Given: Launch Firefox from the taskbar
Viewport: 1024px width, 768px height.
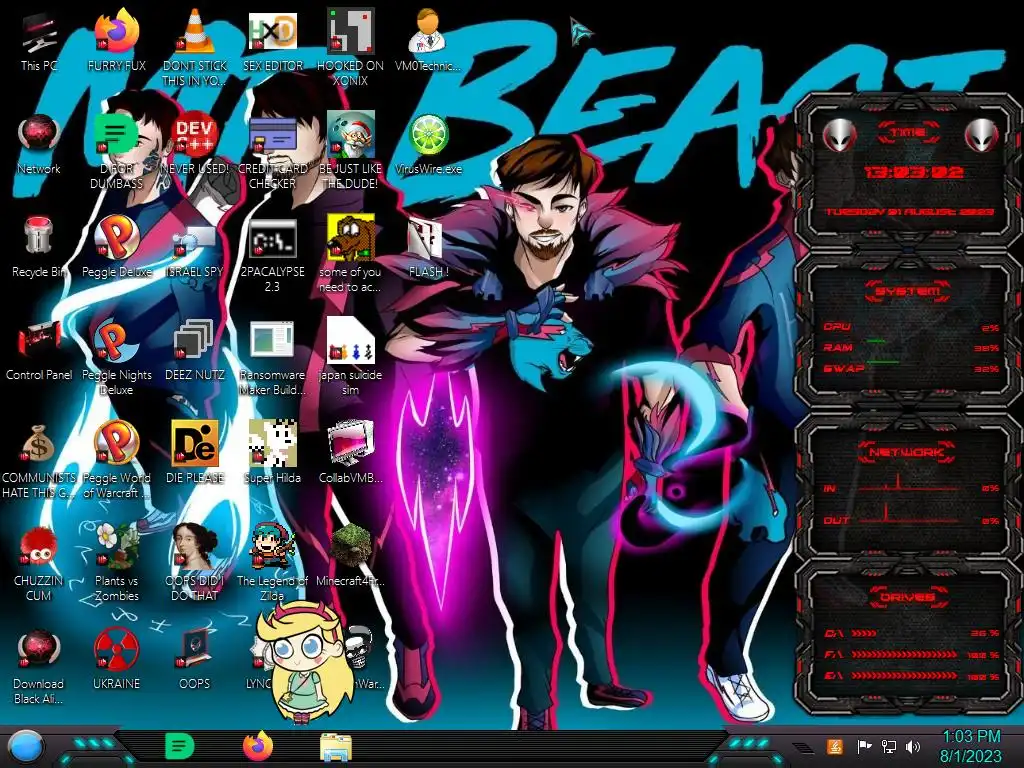Looking at the screenshot, I should point(258,746).
